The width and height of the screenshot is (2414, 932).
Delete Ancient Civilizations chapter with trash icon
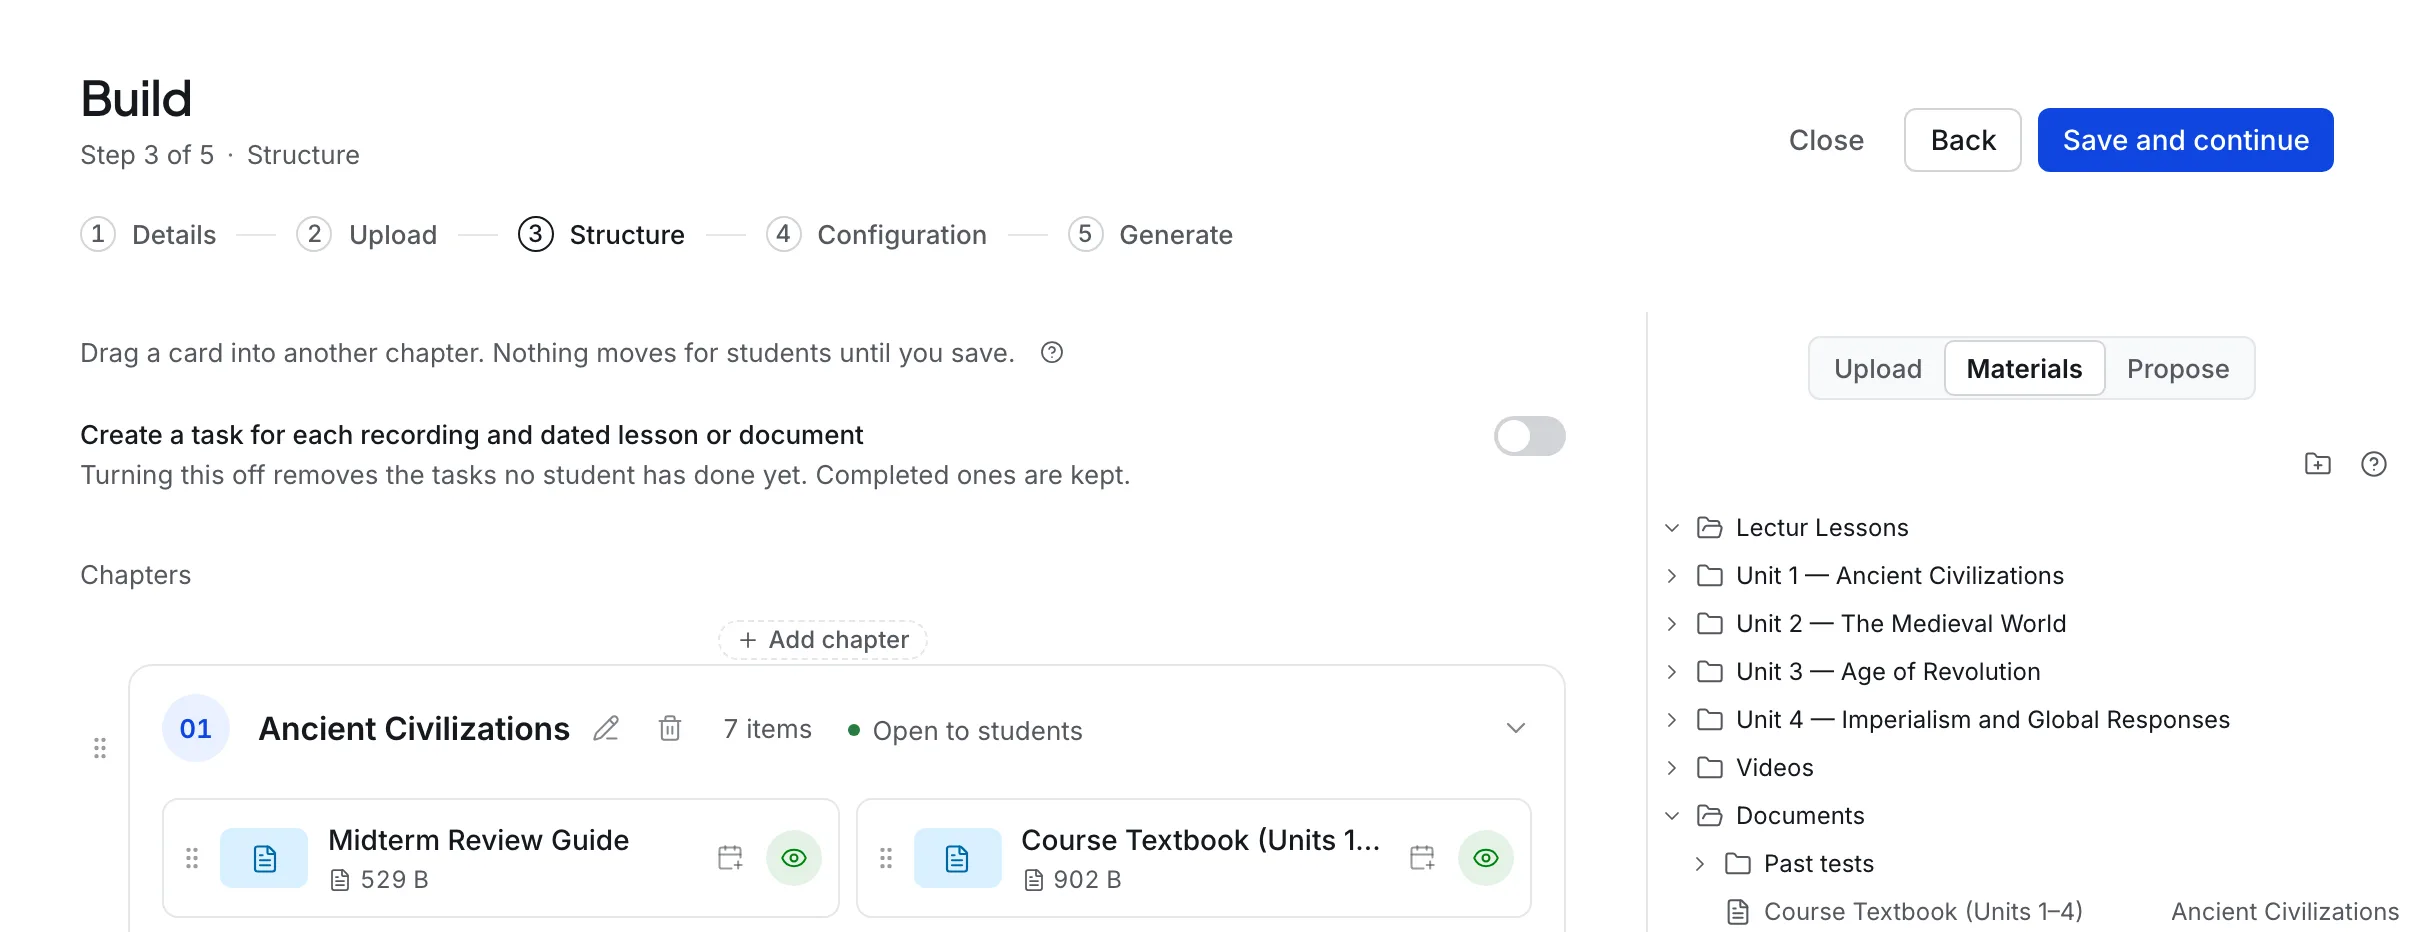[x=670, y=729]
